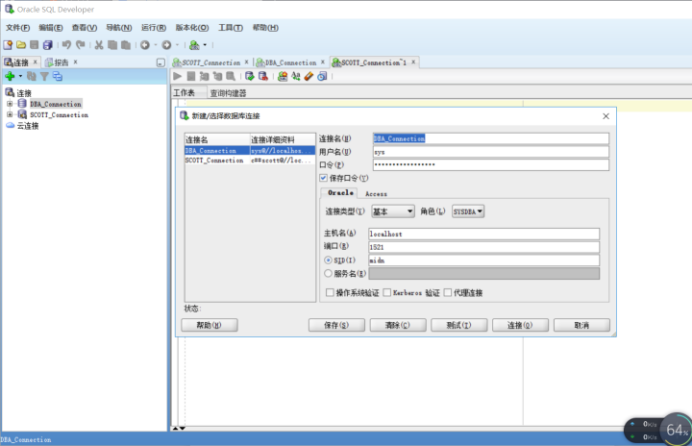
Task: Click the Clear eraser icon in worksheet toolbar
Action: point(309,76)
